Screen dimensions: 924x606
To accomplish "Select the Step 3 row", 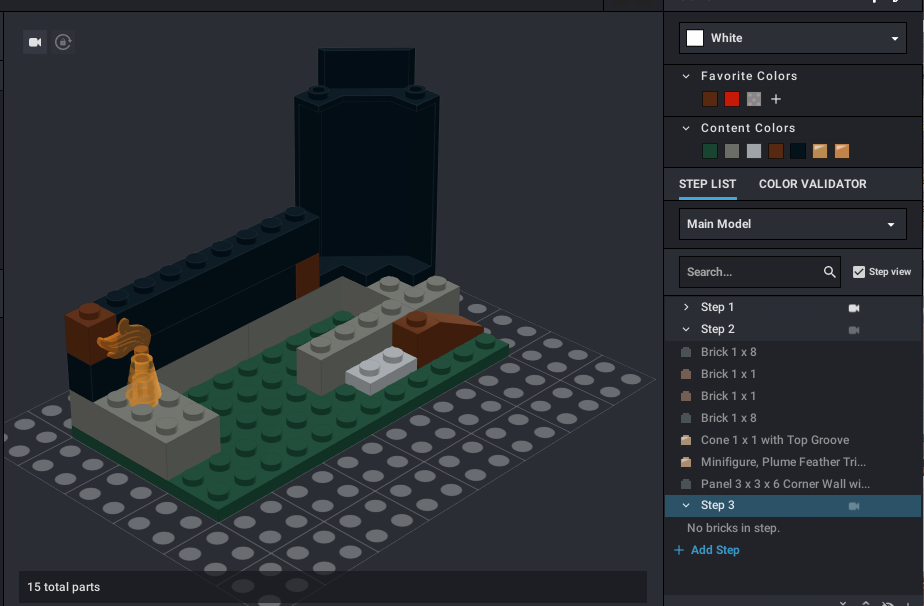I will pyautogui.click(x=793, y=506).
